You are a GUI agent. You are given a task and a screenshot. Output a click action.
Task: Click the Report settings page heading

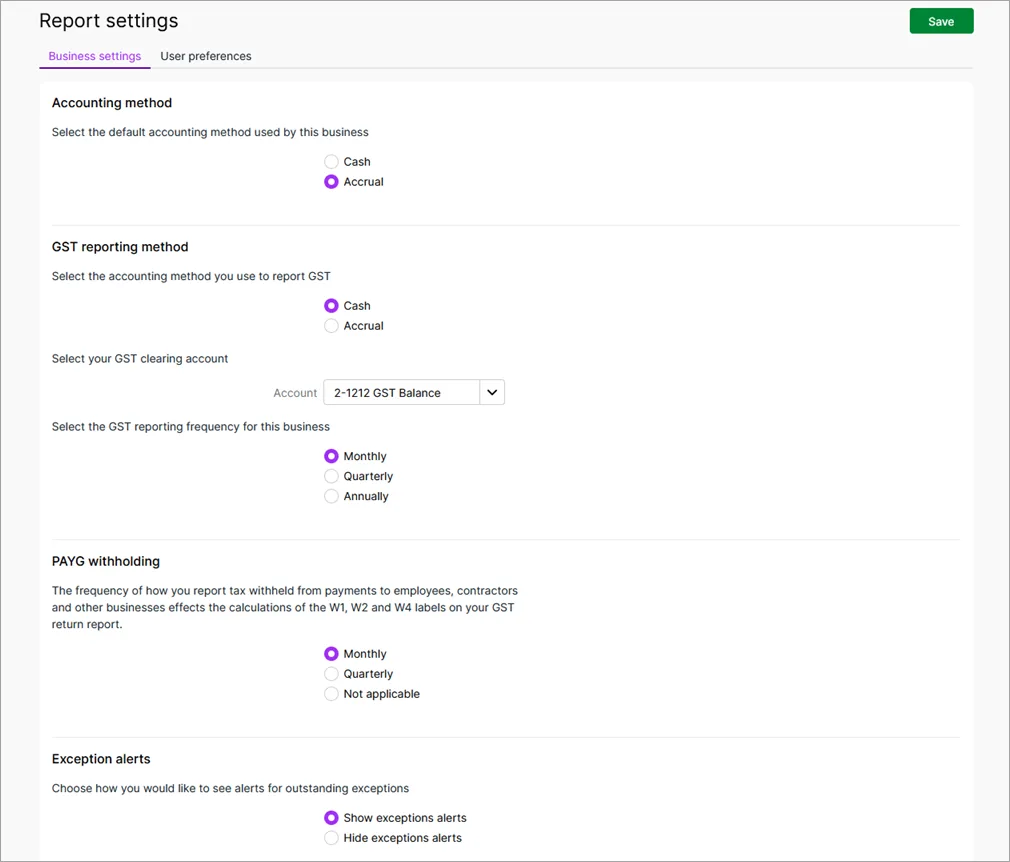(108, 21)
